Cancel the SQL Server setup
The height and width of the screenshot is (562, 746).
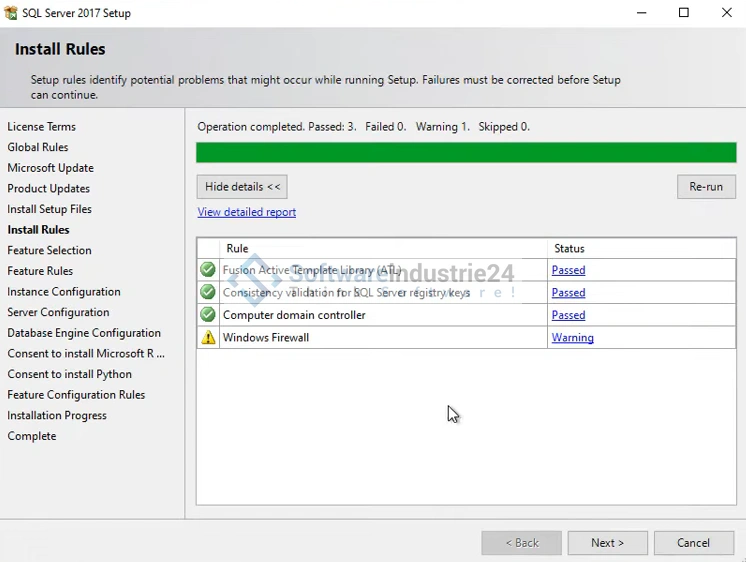pyautogui.click(x=693, y=543)
